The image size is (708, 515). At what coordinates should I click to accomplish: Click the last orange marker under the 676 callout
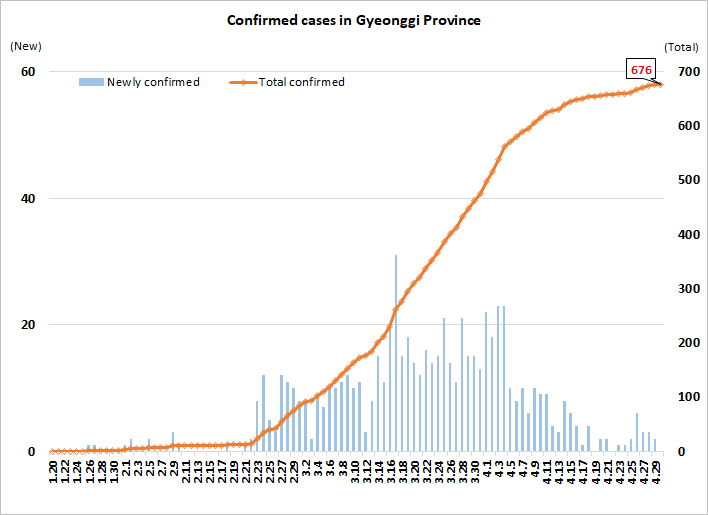tap(661, 84)
